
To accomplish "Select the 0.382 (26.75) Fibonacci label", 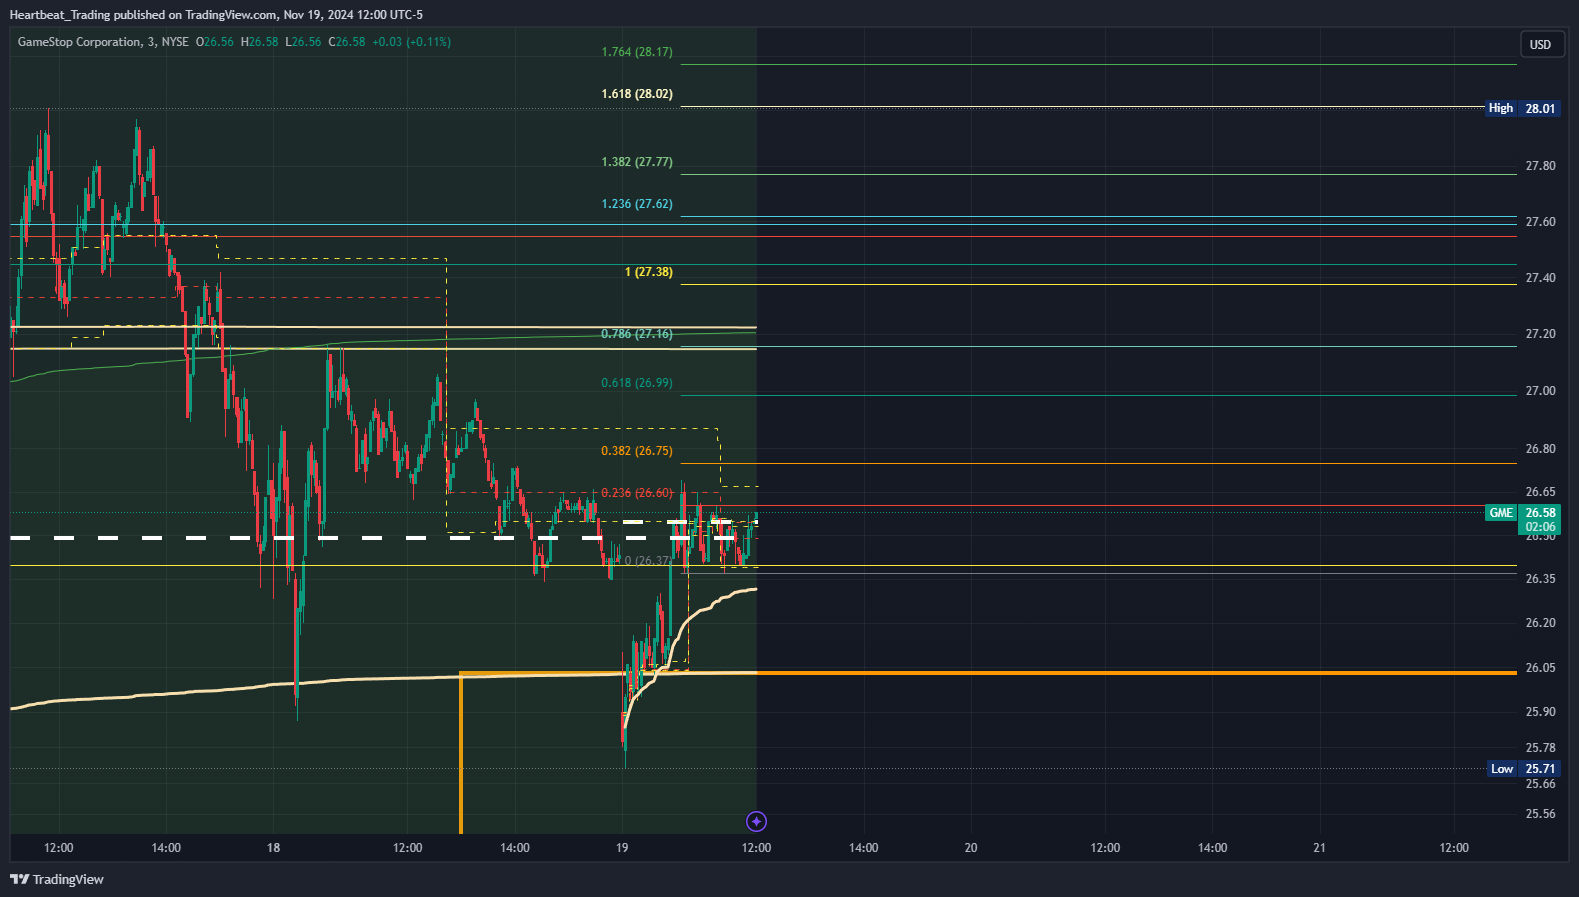I will click(637, 451).
